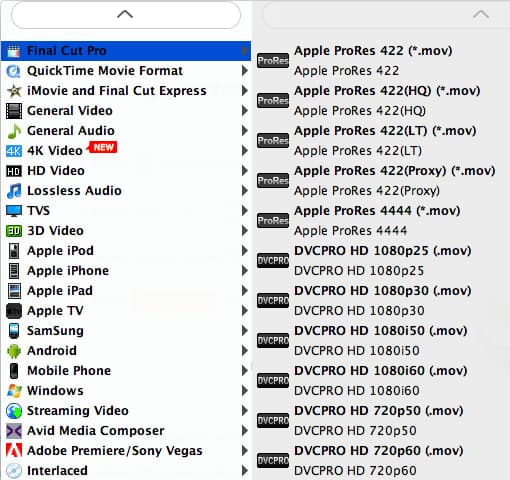The image size is (510, 480).
Task: Open the Avid Media Composer category
Action: (126, 431)
